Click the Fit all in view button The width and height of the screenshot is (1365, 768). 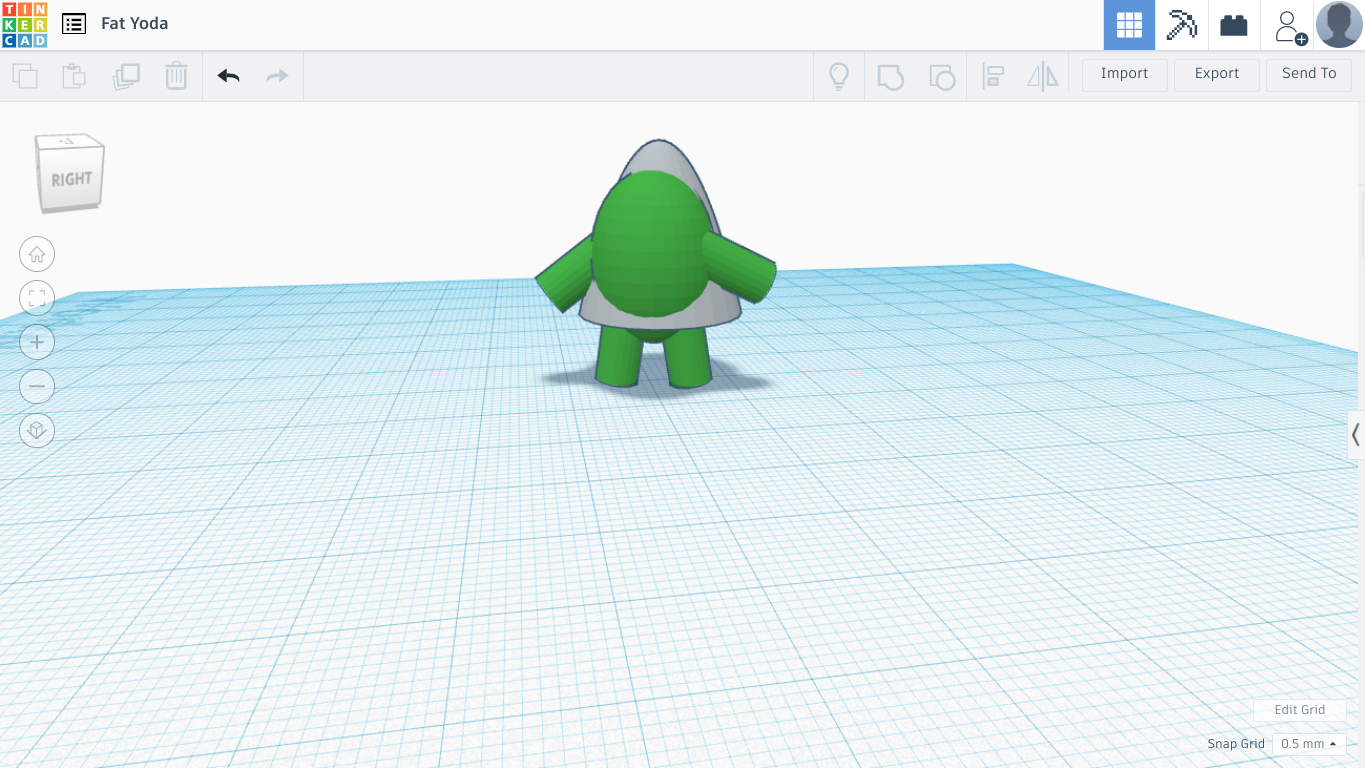click(x=37, y=298)
